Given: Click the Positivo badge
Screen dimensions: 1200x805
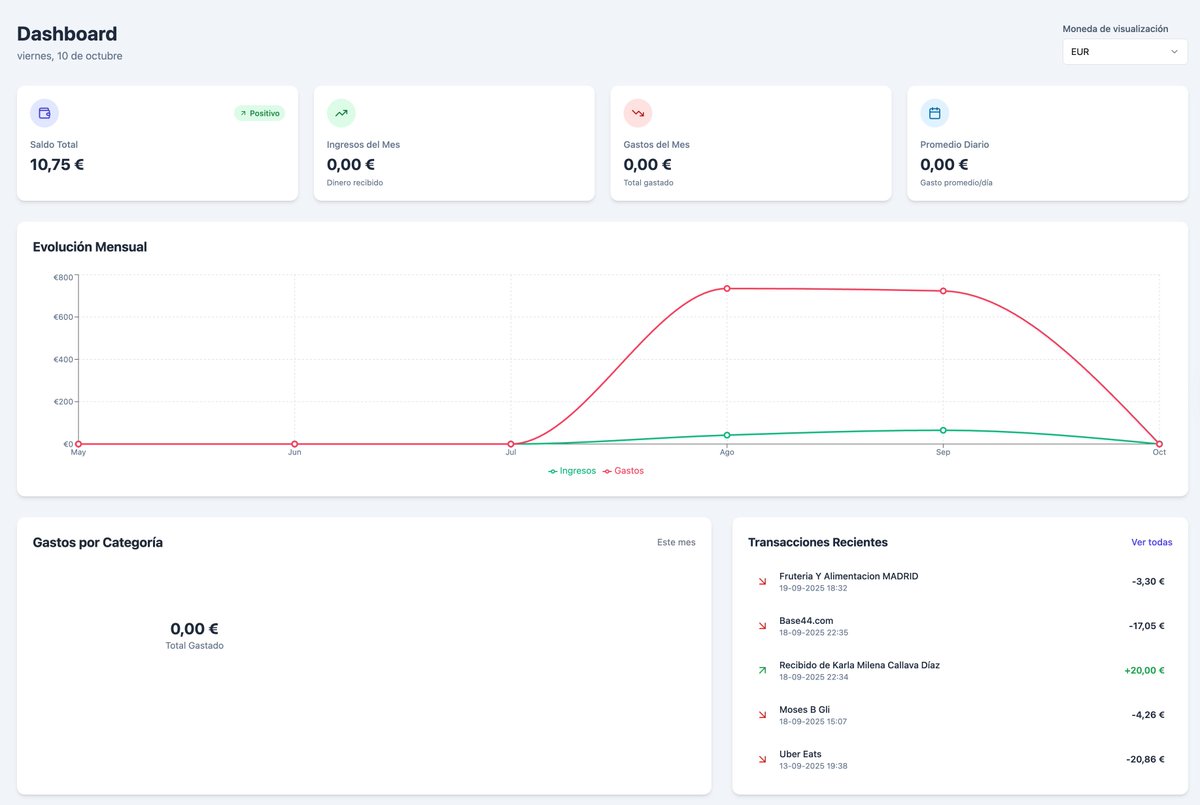Looking at the screenshot, I should [x=260, y=113].
